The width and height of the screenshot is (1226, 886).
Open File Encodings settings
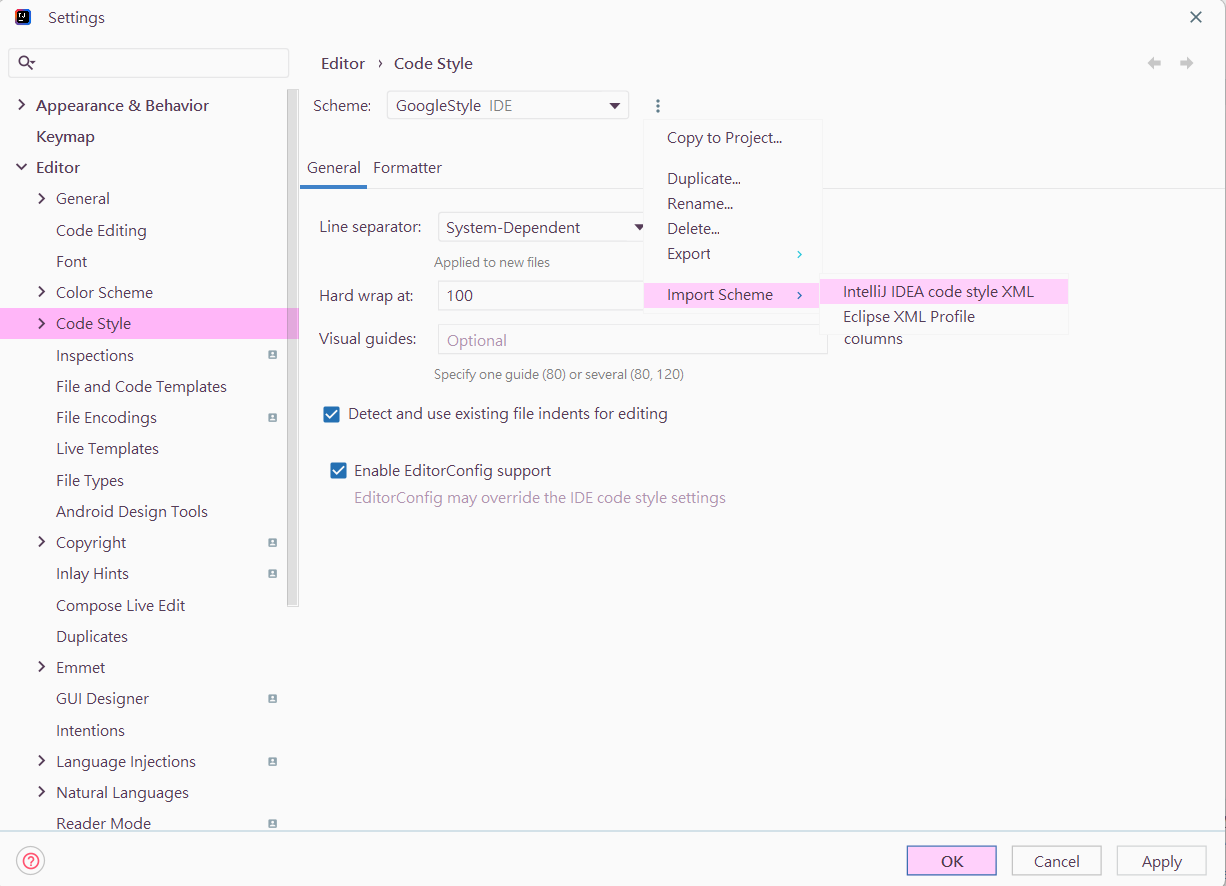(x=106, y=417)
